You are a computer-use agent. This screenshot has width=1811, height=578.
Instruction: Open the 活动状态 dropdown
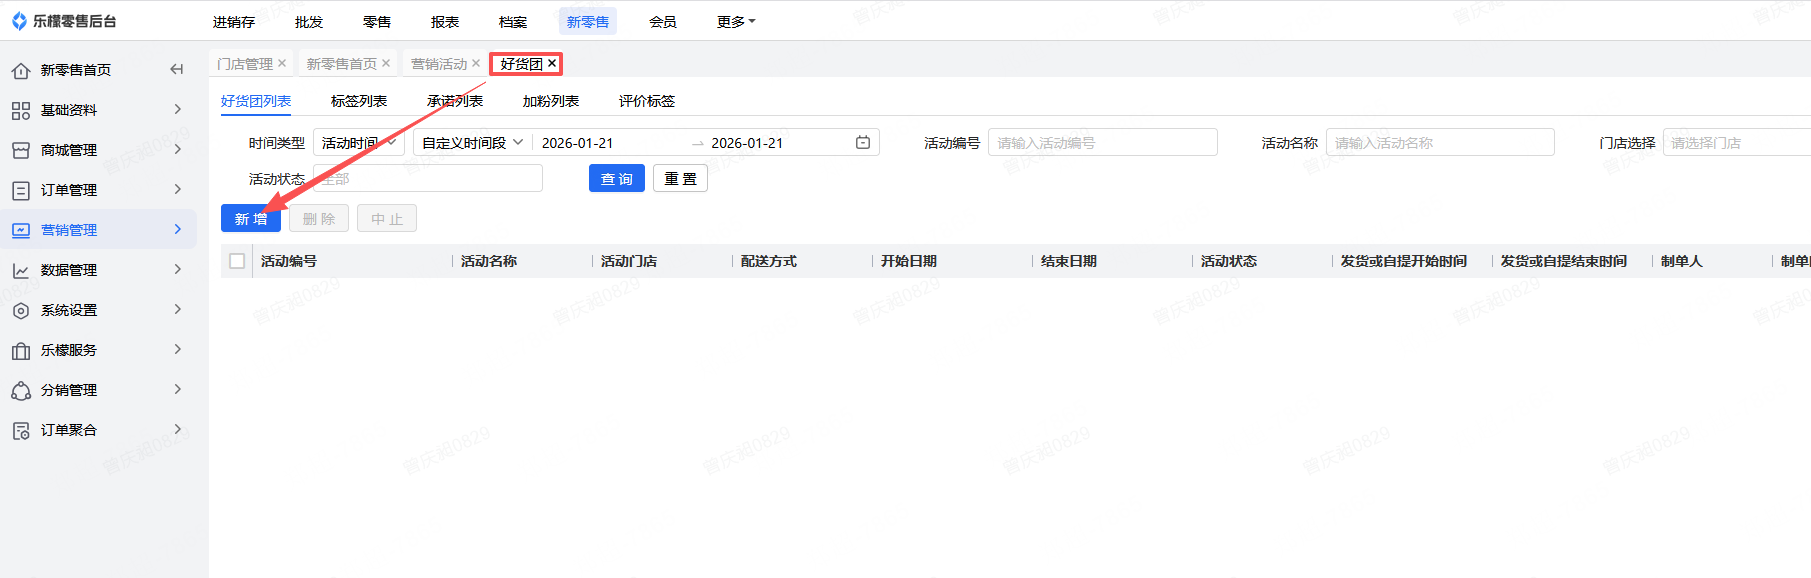[428, 179]
